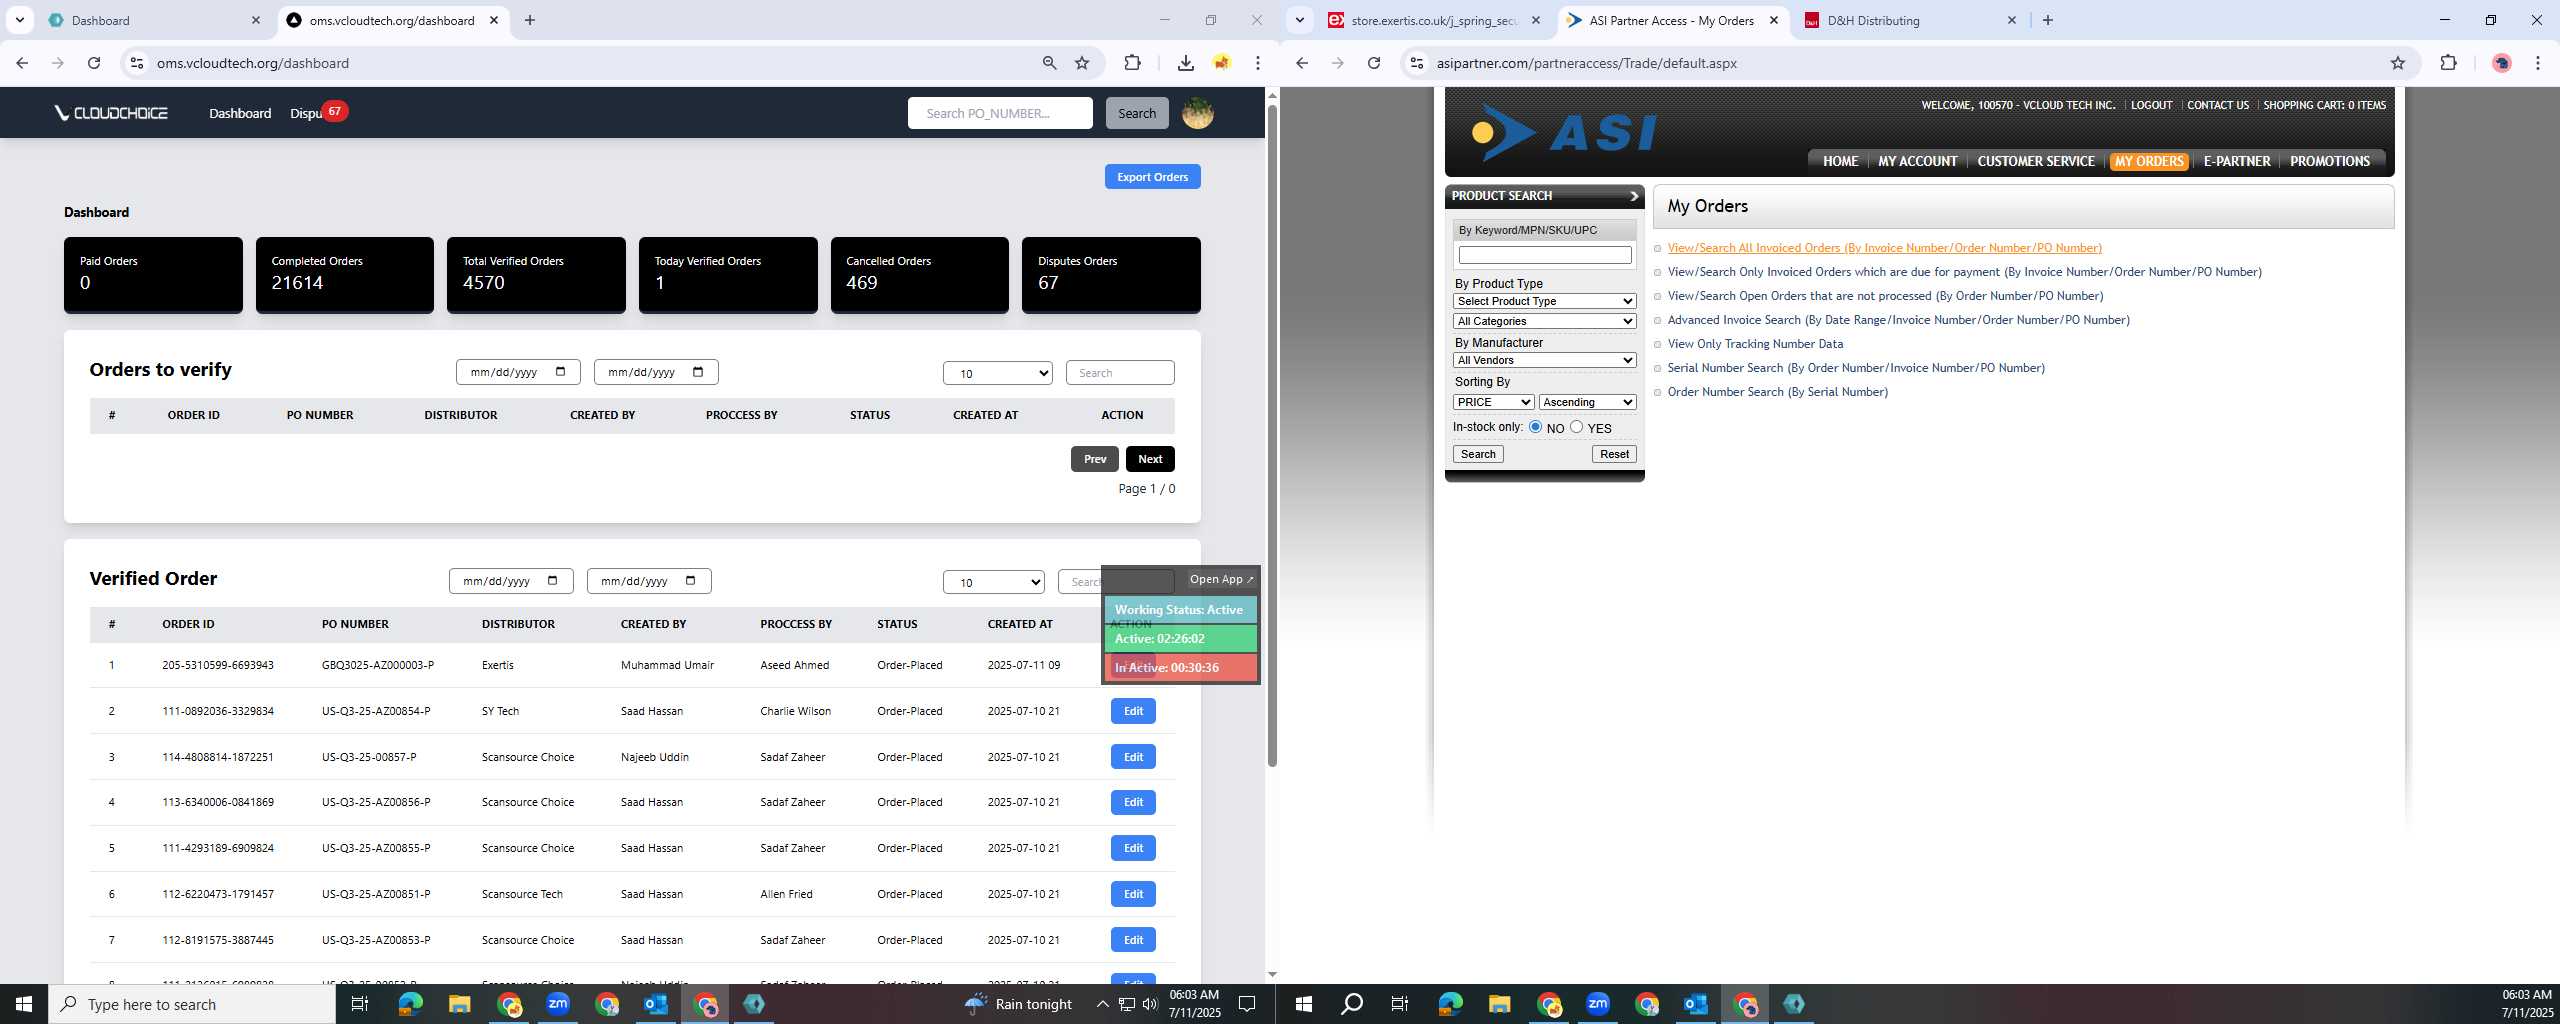This screenshot has width=2560, height=1024.
Task: Open Zoom app from left taskbar
Action: (x=557, y=1004)
